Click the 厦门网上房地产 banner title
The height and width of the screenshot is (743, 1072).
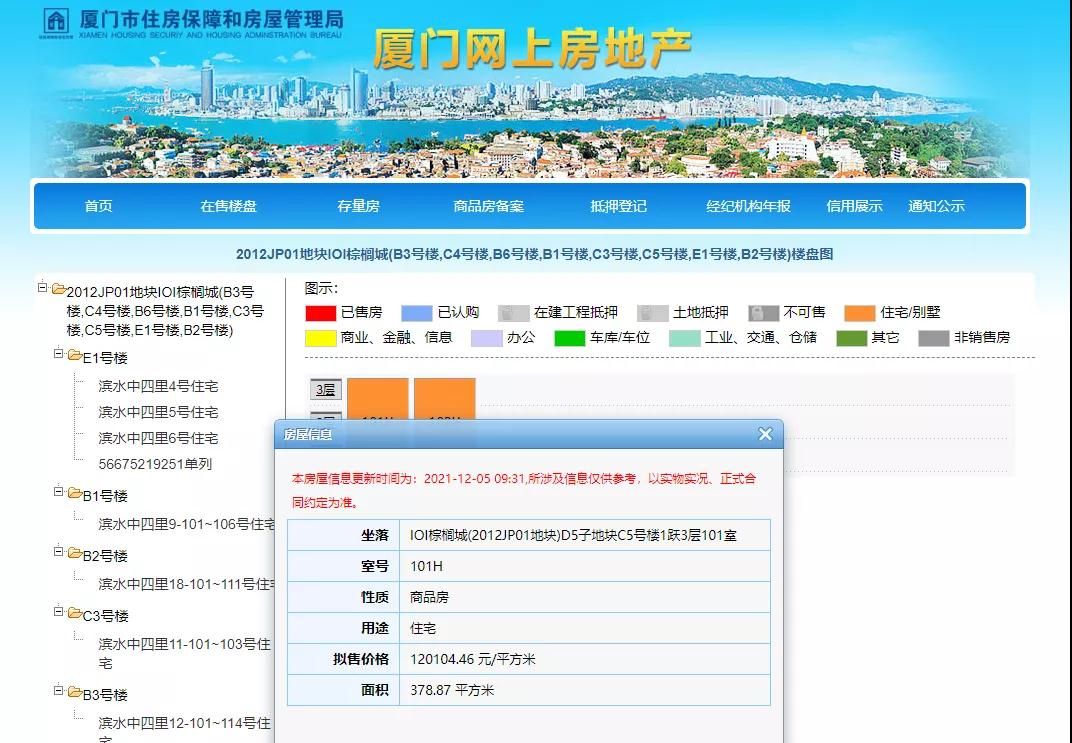point(533,49)
